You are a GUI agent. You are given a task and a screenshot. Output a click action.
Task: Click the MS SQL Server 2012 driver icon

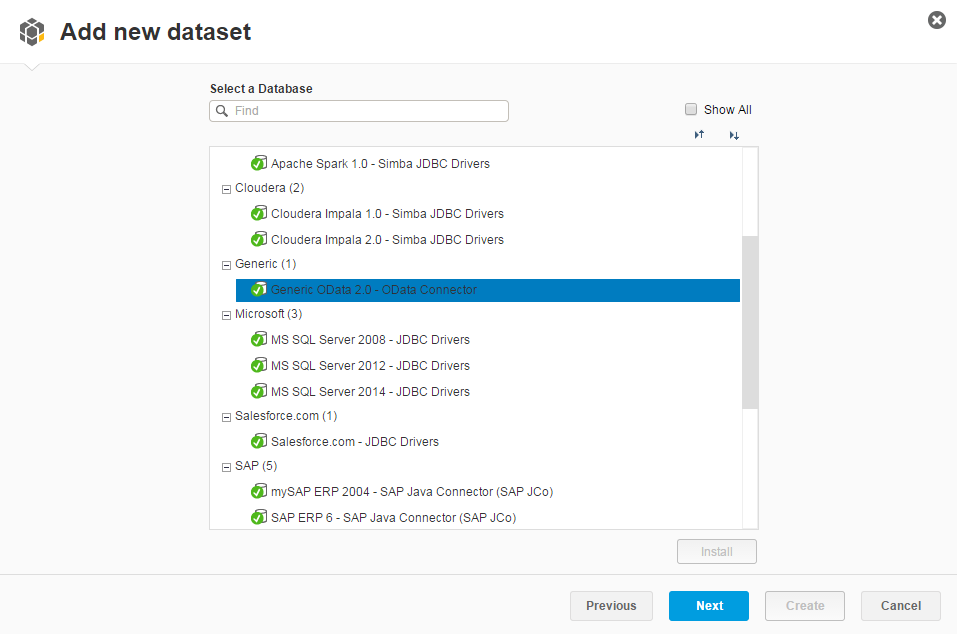tap(259, 365)
